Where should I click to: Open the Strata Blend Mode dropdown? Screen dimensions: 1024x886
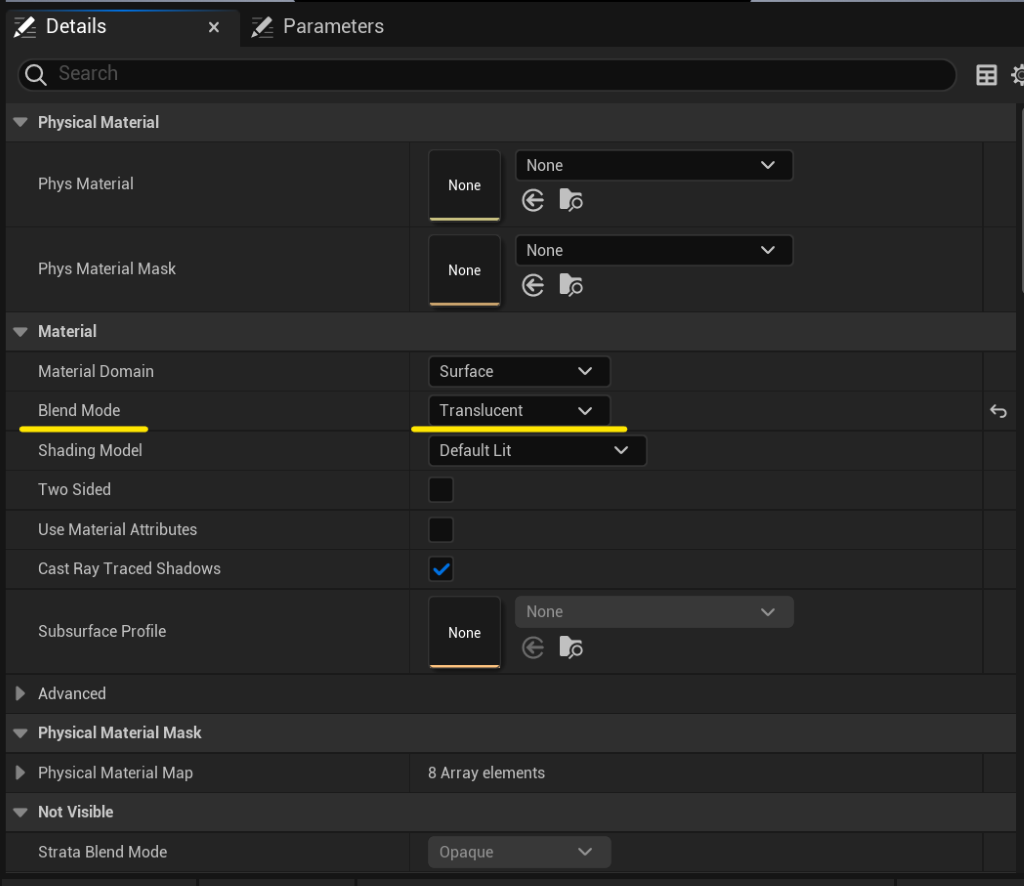[x=519, y=852]
